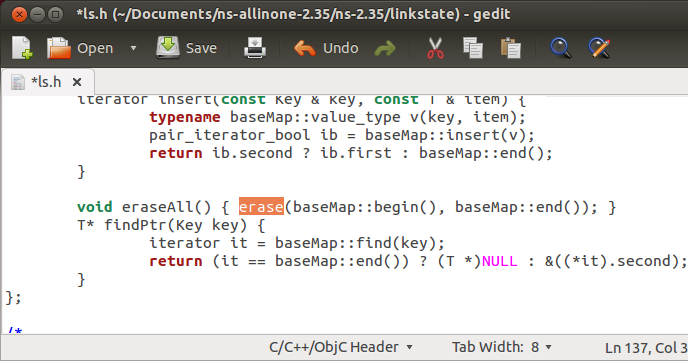Click the magenta NULL keyword
Viewport: 688px width, 361px height.
(x=499, y=261)
